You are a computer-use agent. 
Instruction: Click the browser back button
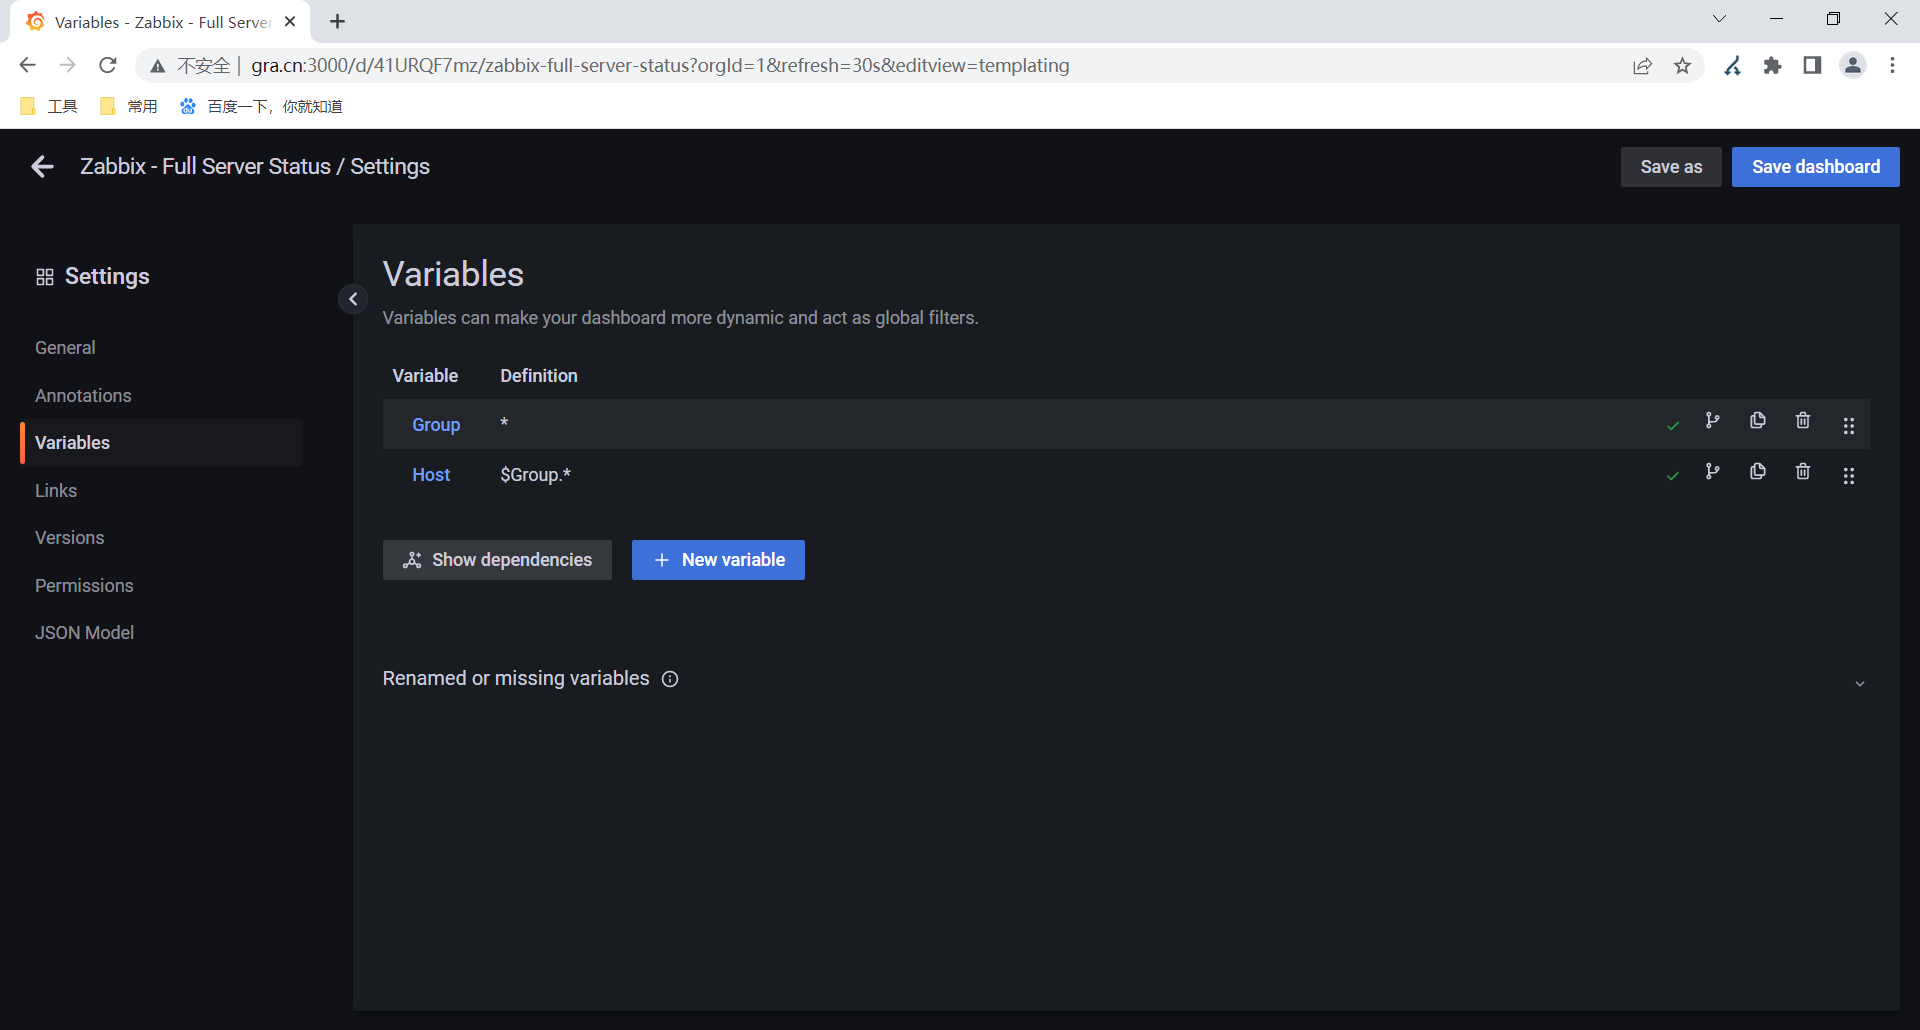click(27, 65)
